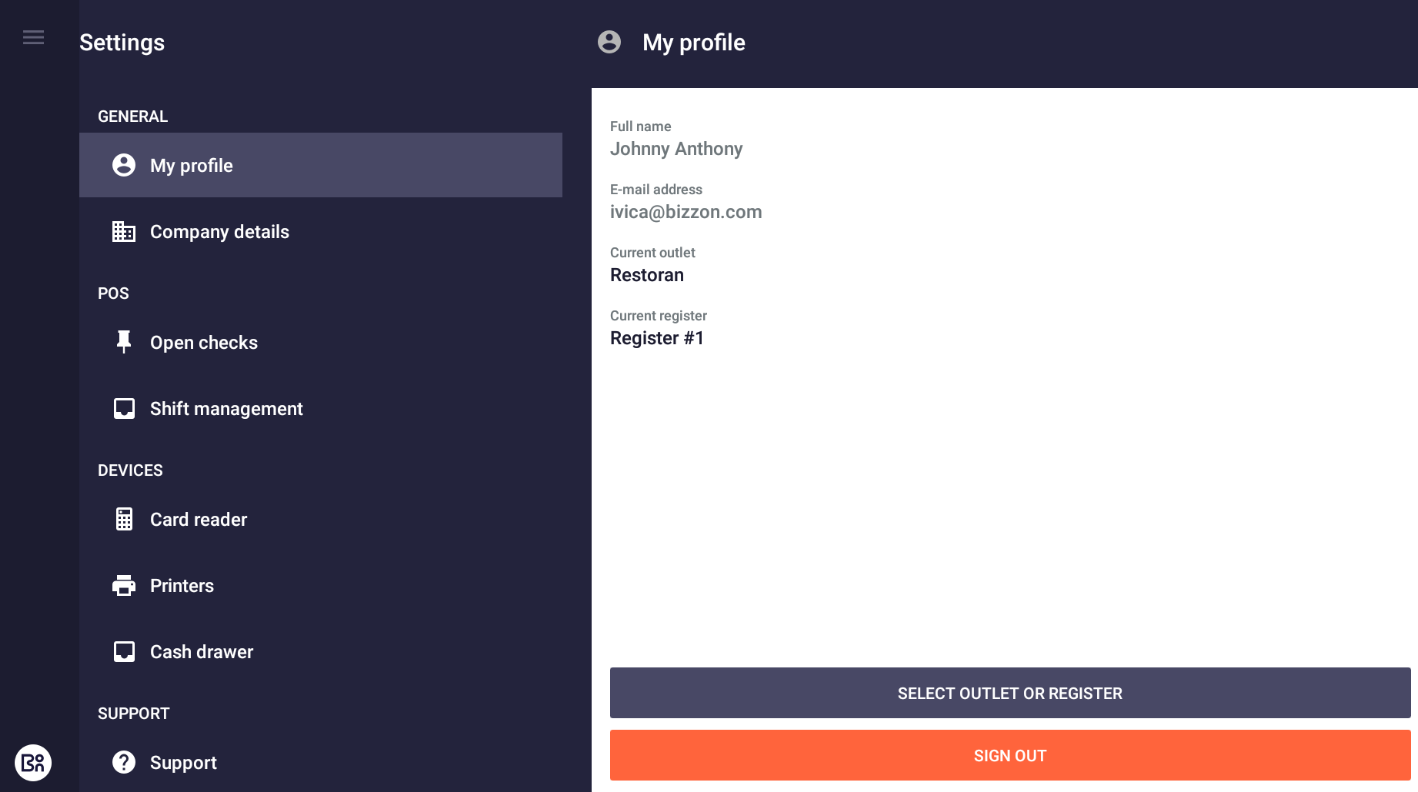Screen dimensions: 1418x792
Task: Click the Company details building icon
Action: 124,232
